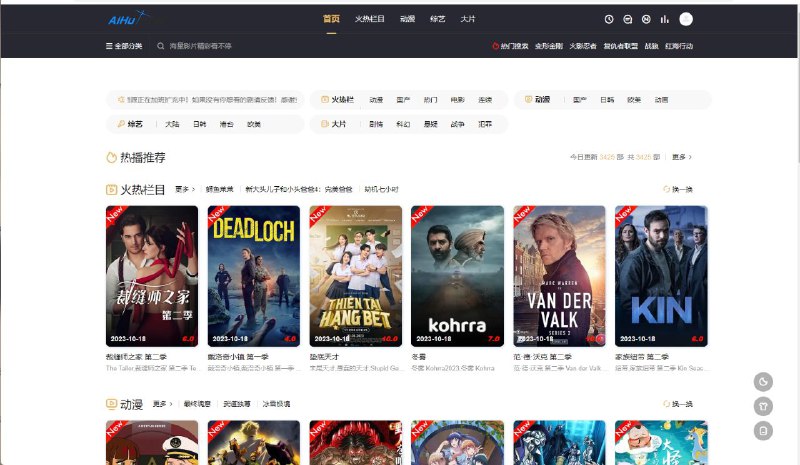
Task: Click refresh icon 换一换 in 火热栏目 section
Action: point(666,189)
